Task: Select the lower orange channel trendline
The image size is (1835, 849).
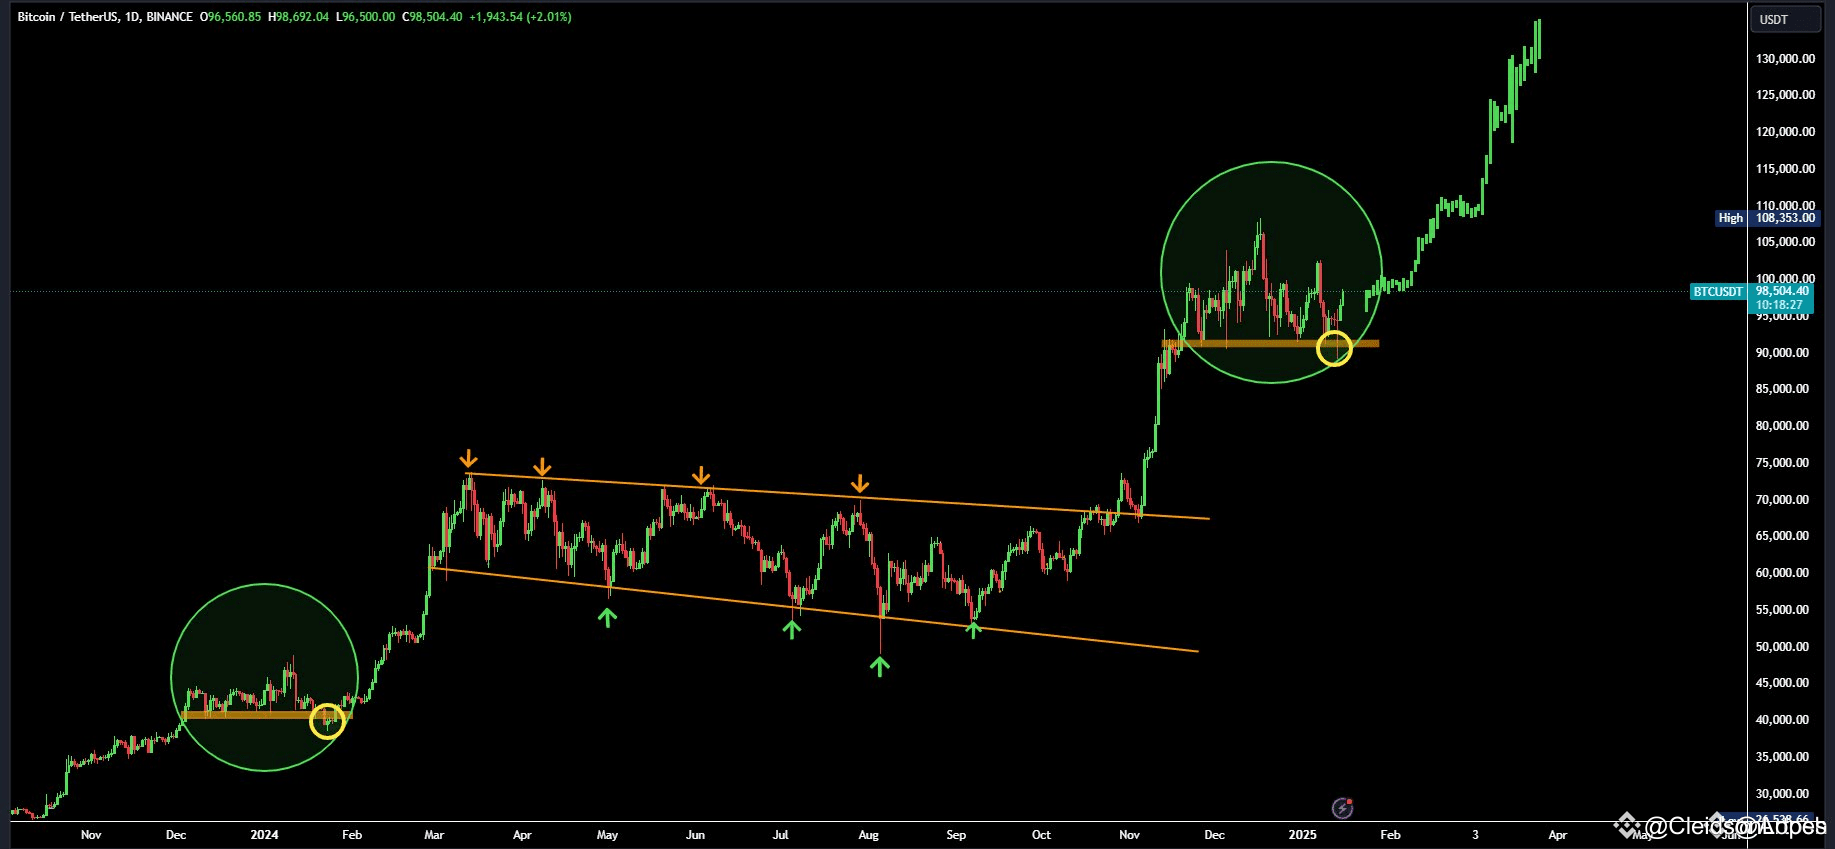Action: tap(814, 610)
